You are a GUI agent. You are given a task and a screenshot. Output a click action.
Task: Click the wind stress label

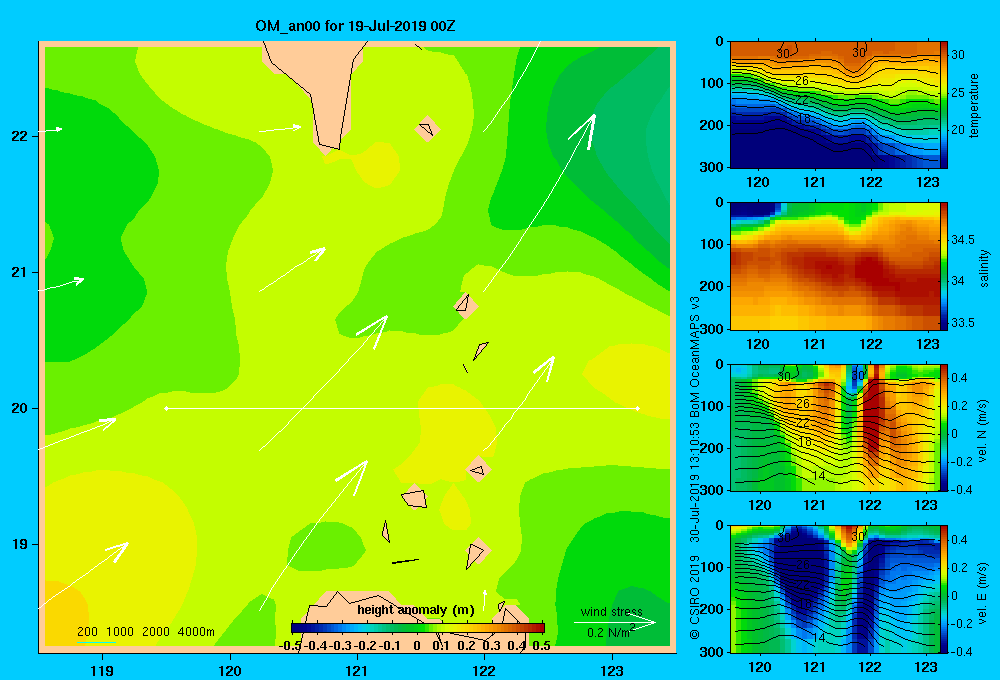612,611
